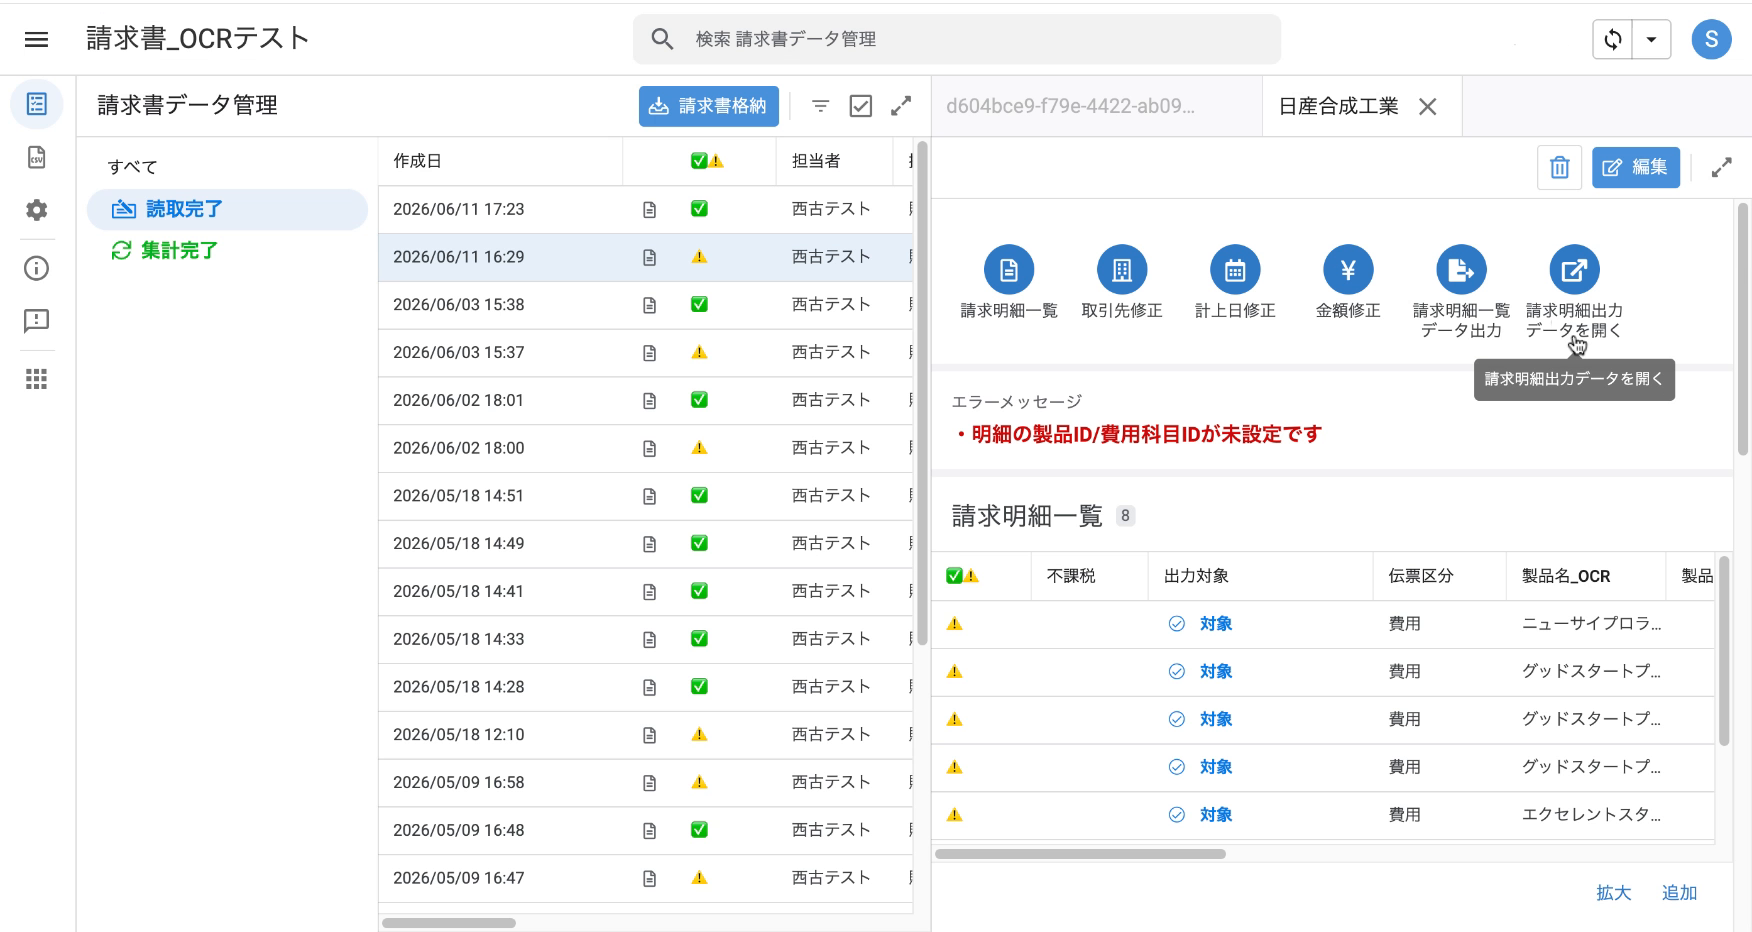Toggle 対象 for ニューサイプロラ row
The height and width of the screenshot is (932, 1752).
click(1200, 624)
